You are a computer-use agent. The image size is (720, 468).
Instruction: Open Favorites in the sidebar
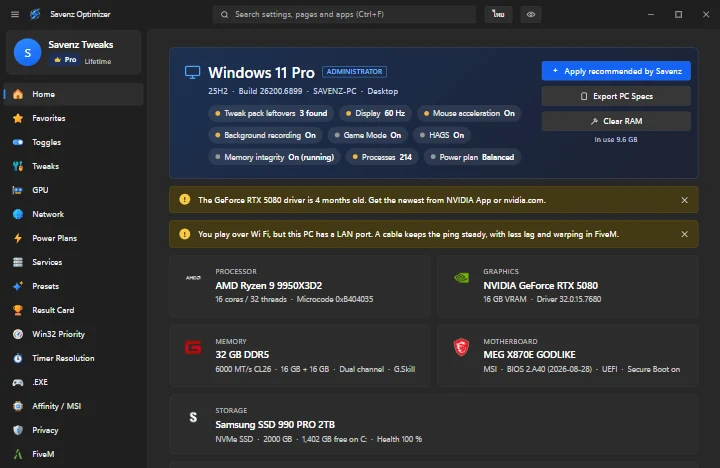click(73, 118)
